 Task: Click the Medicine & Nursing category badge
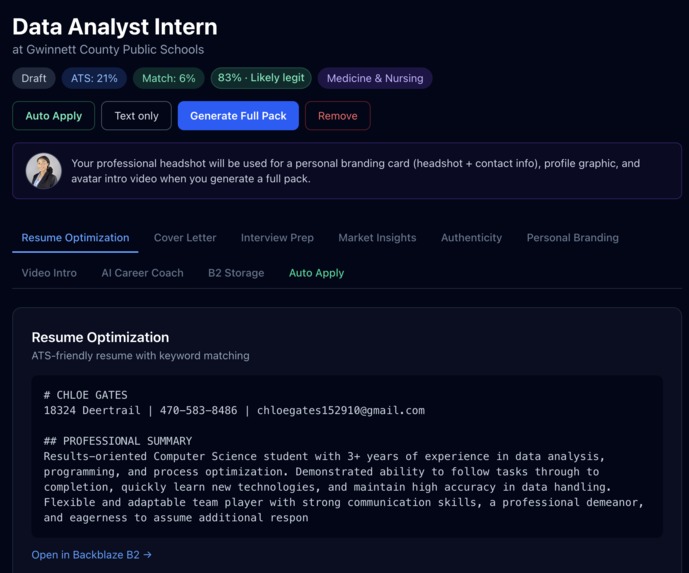(375, 78)
